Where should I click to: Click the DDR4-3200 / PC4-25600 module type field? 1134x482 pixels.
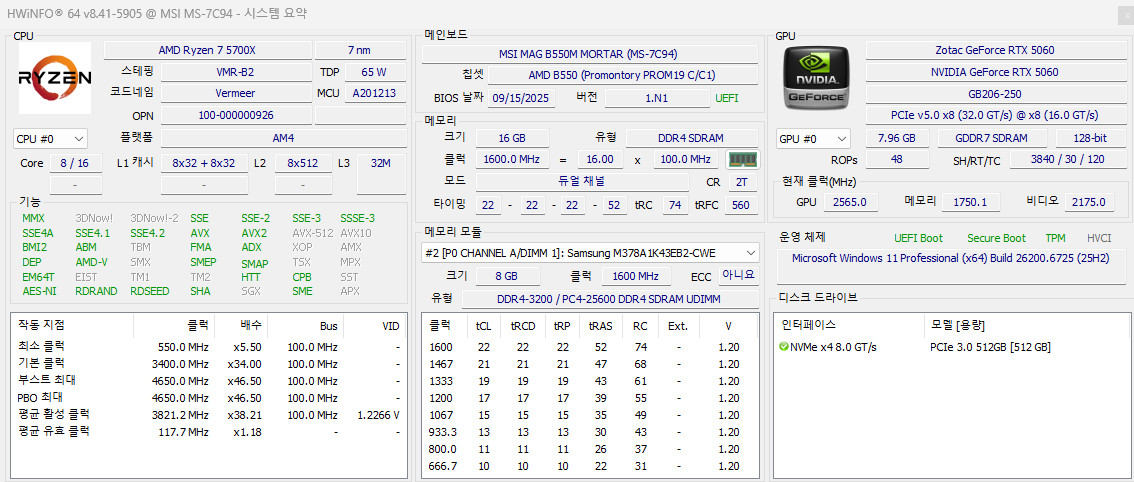610,299
